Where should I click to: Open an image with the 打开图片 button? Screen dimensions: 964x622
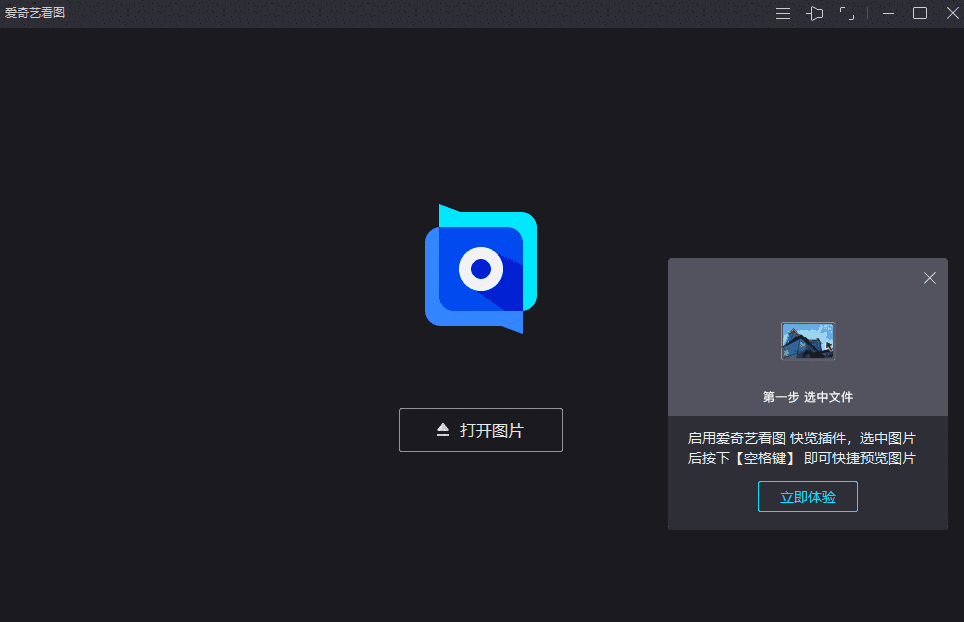480,430
